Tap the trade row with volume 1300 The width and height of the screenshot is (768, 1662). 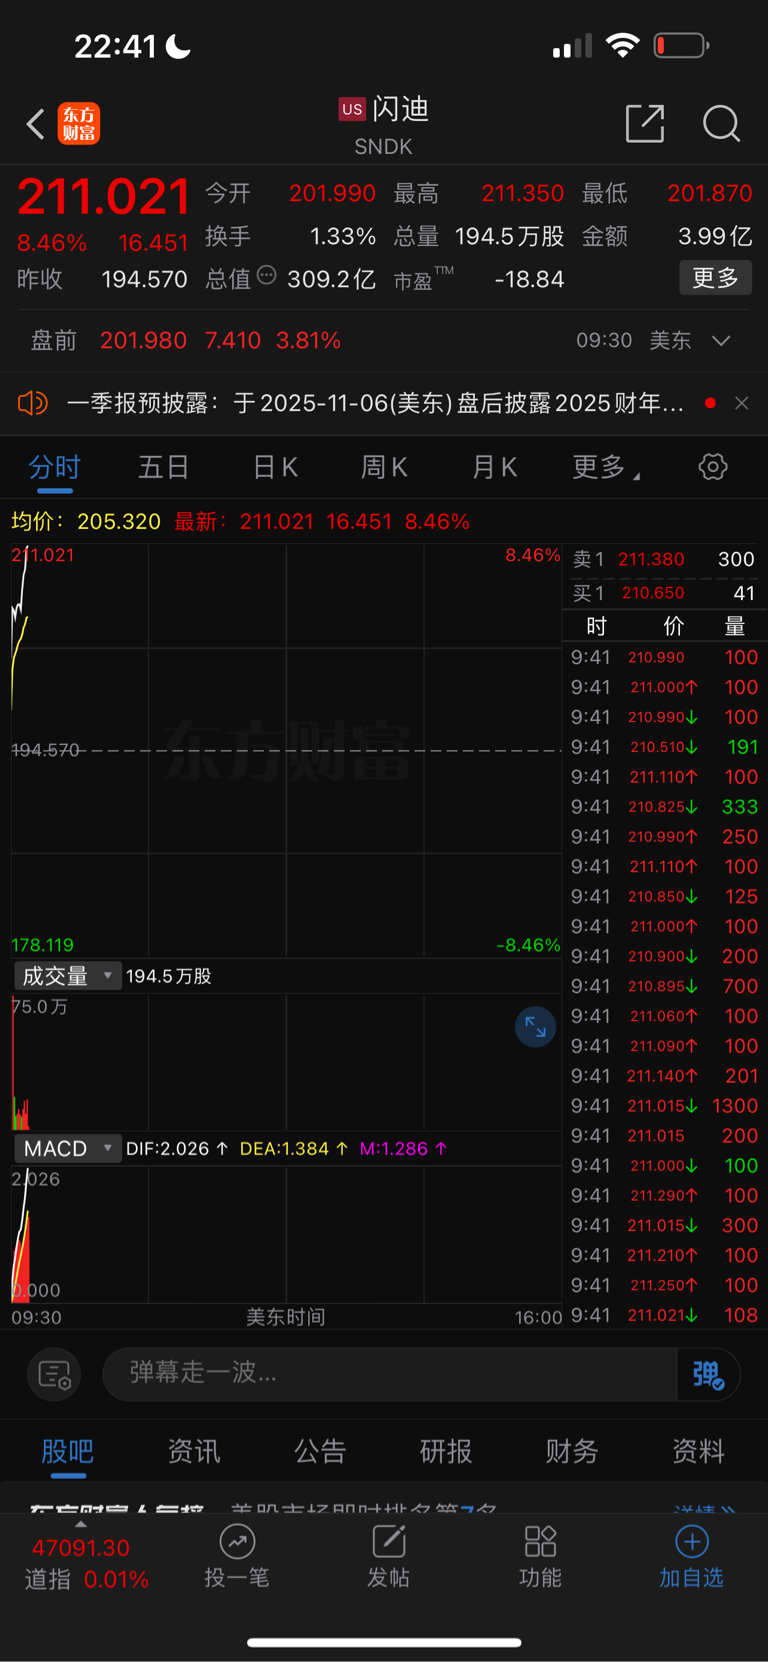[664, 1106]
